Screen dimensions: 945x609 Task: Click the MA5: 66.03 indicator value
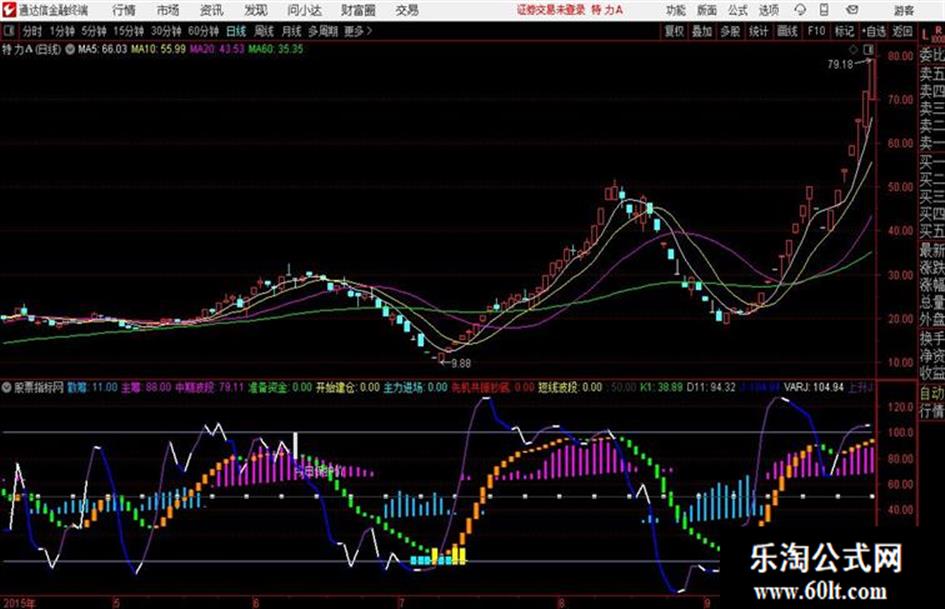(102, 49)
